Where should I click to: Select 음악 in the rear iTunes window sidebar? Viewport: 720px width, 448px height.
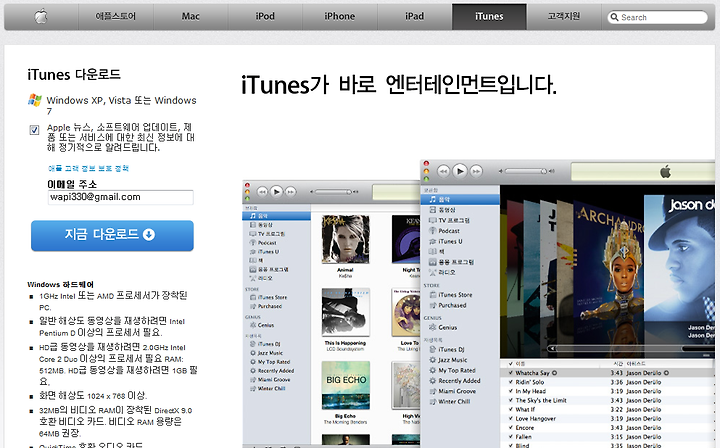(276, 216)
